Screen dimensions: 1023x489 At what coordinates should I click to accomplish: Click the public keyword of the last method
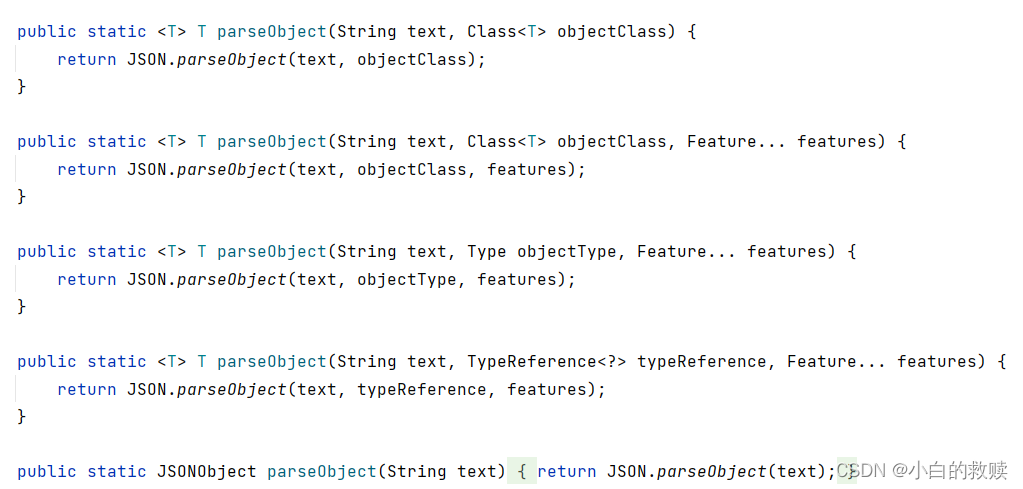tap(47, 471)
